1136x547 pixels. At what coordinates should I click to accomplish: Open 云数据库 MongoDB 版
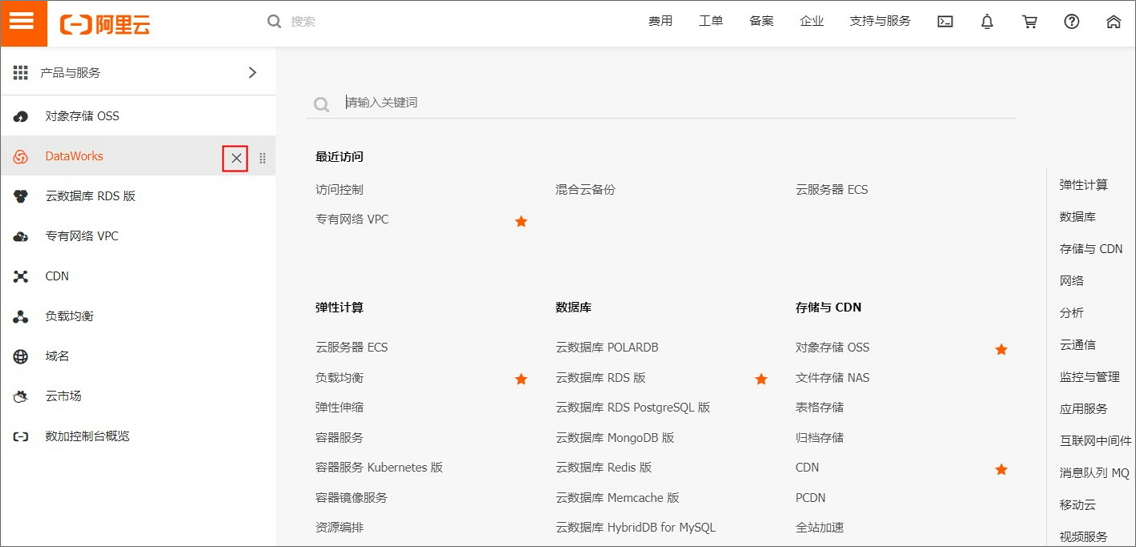click(x=615, y=438)
